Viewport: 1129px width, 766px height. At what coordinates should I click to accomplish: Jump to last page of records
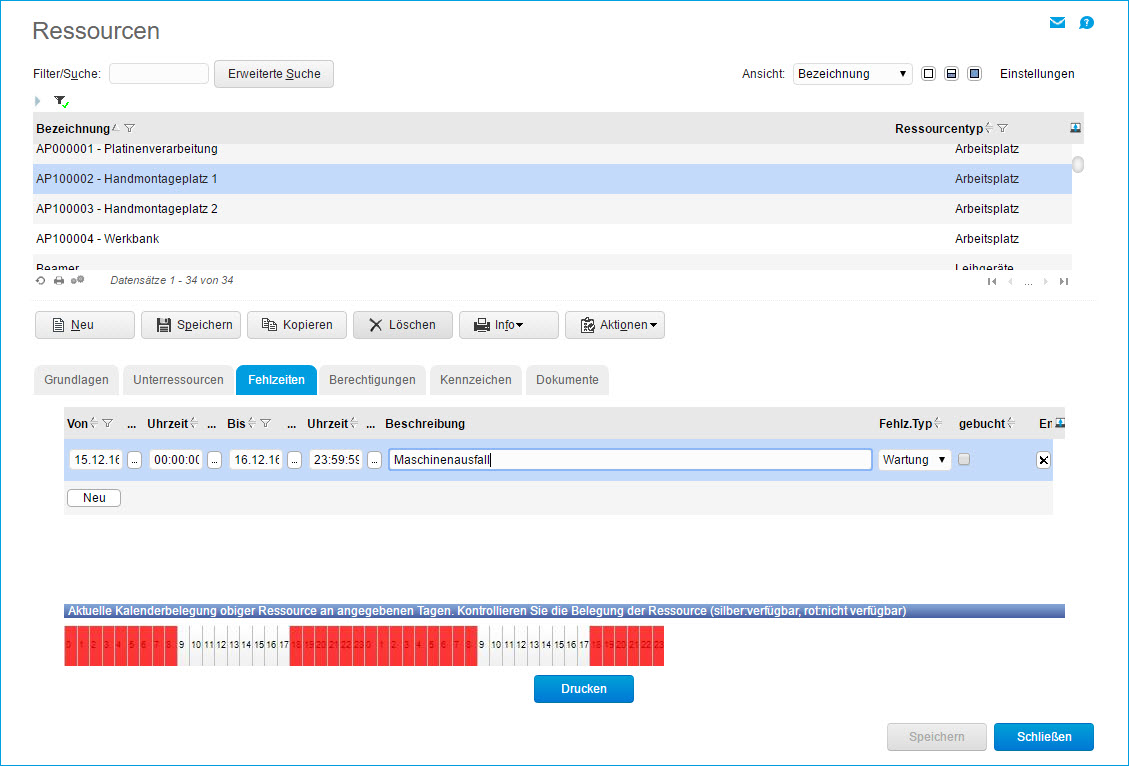1064,282
